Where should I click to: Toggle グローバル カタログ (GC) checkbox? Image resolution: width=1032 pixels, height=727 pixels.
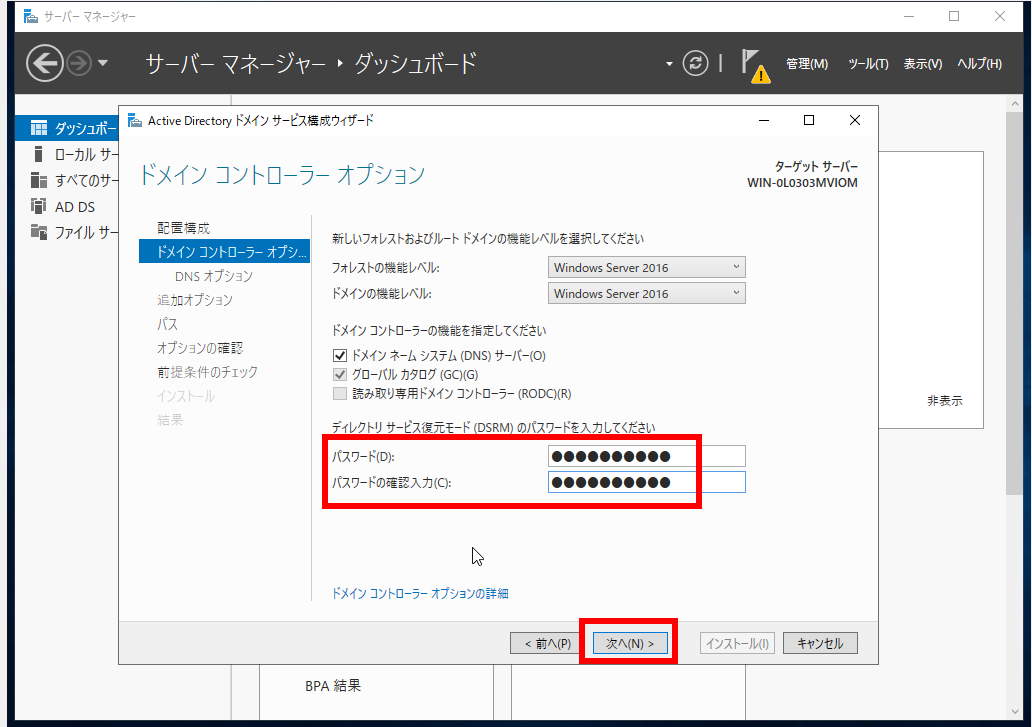point(340,375)
